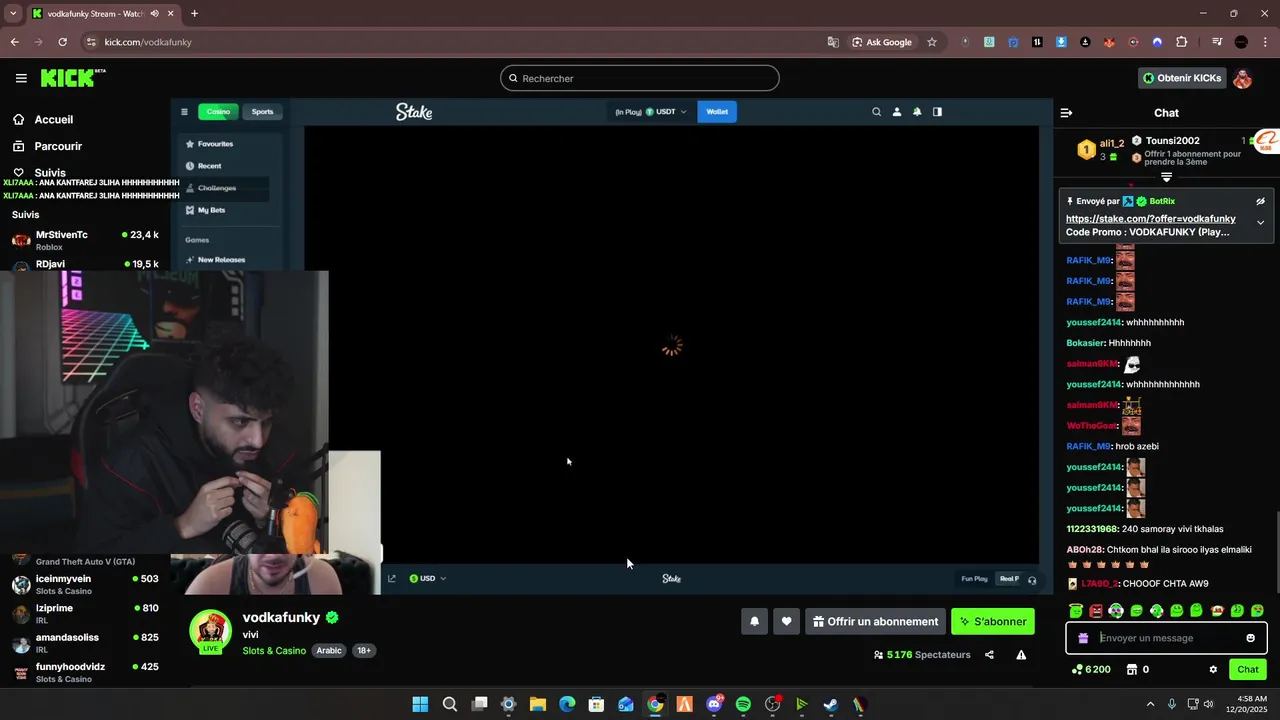
Task: Open funnyhoodvidz channel in sidebar
Action: 85,672
